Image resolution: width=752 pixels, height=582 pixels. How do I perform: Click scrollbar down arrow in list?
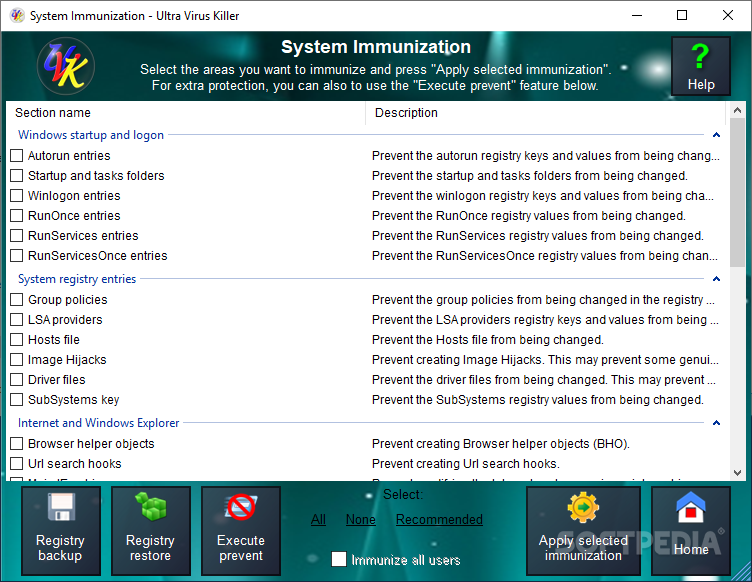[x=738, y=473]
